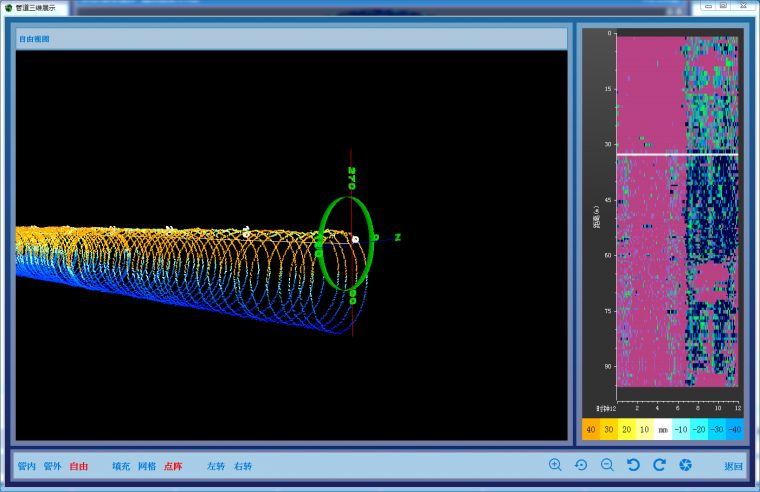Click the 左转 turn left button
Screen dimensions: 760x492
coord(216,466)
